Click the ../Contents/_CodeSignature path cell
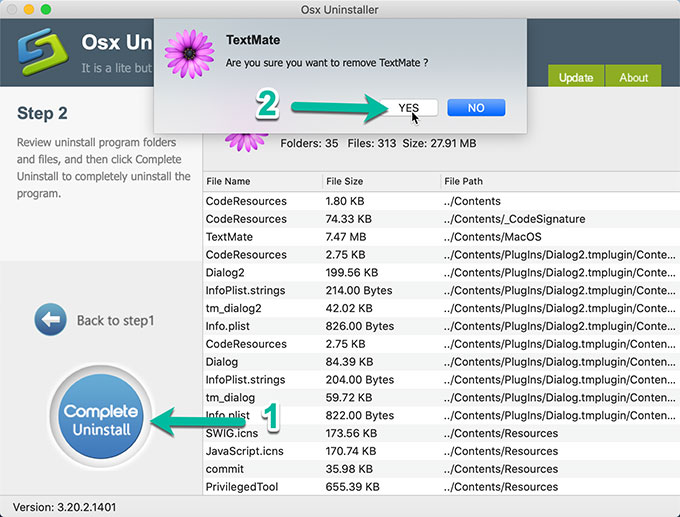The height and width of the screenshot is (517, 680). [x=514, y=219]
